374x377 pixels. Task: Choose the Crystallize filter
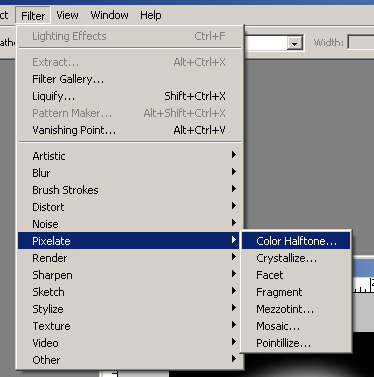pos(296,258)
